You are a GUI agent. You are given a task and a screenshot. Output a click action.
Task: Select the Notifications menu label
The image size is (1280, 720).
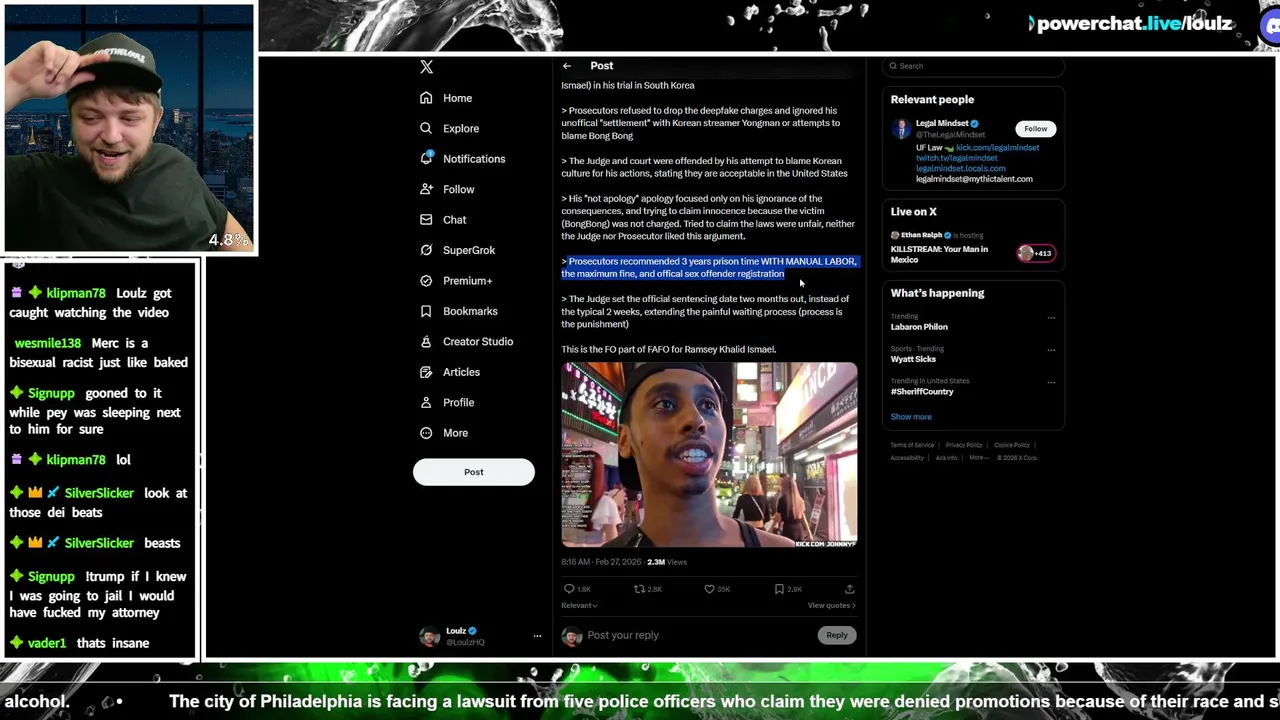474,159
